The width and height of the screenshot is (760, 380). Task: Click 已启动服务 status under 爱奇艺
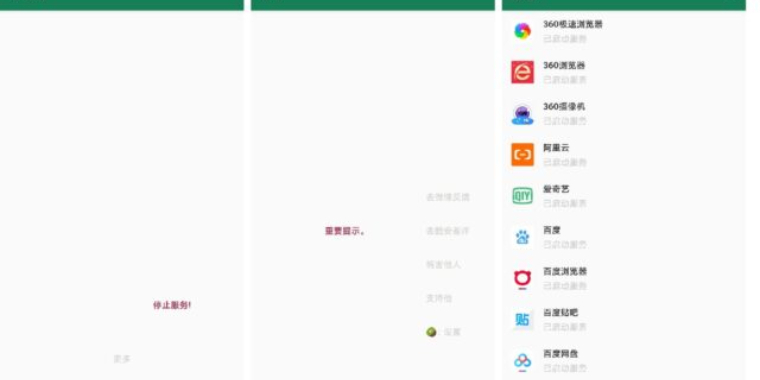point(565,203)
